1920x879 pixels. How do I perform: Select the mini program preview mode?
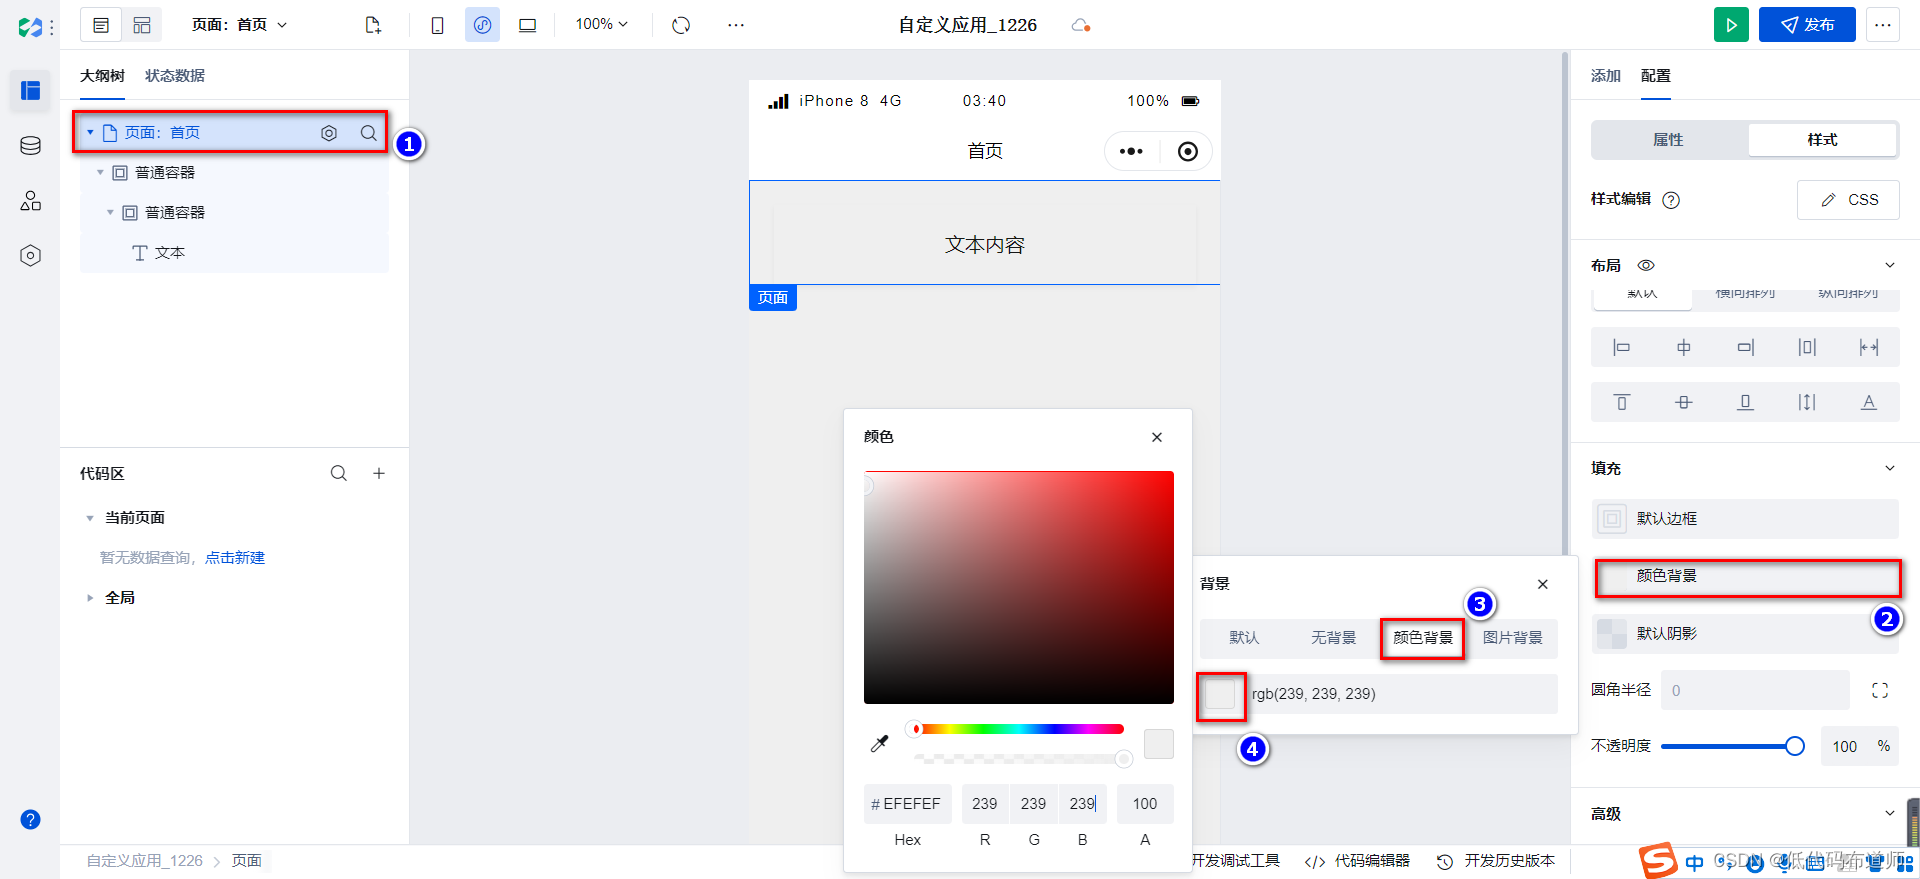[482, 25]
